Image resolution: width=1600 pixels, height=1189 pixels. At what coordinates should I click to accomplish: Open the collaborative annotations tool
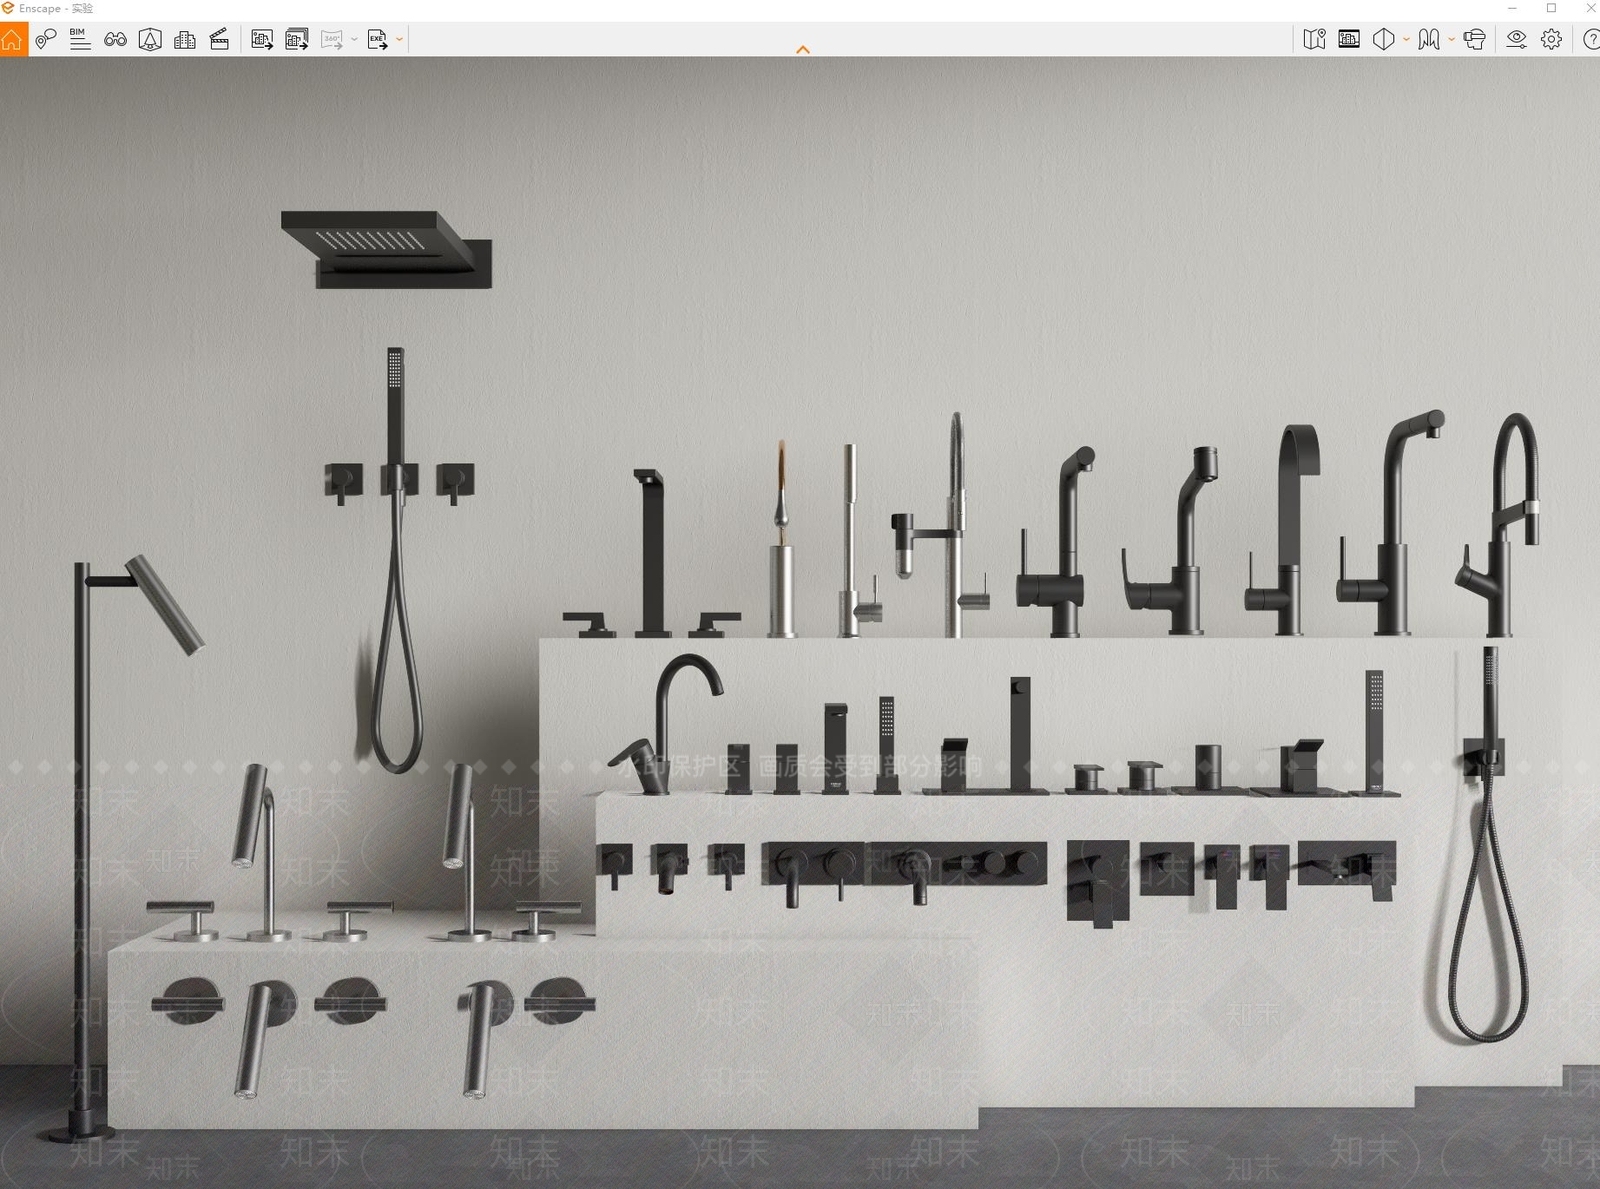(45, 39)
